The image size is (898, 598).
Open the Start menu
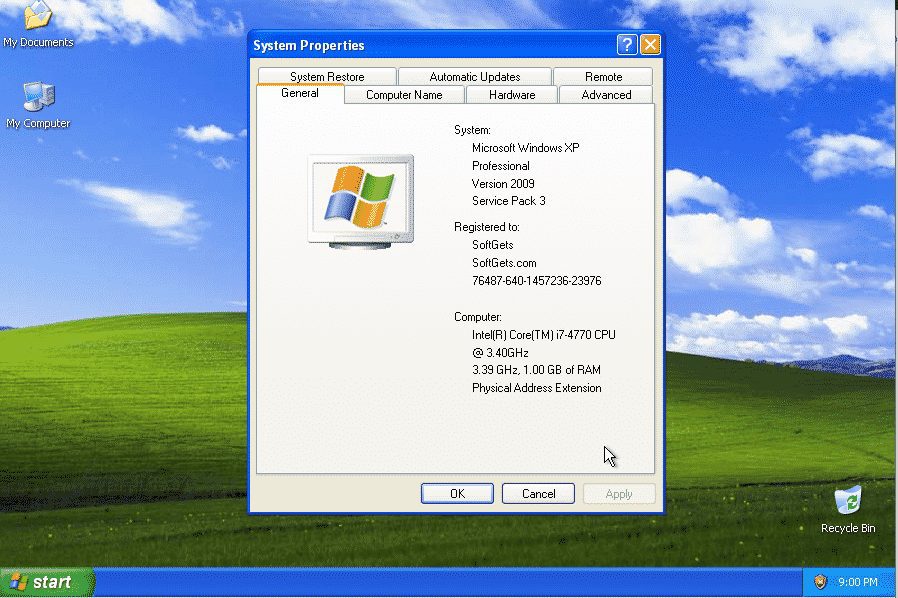tap(47, 582)
